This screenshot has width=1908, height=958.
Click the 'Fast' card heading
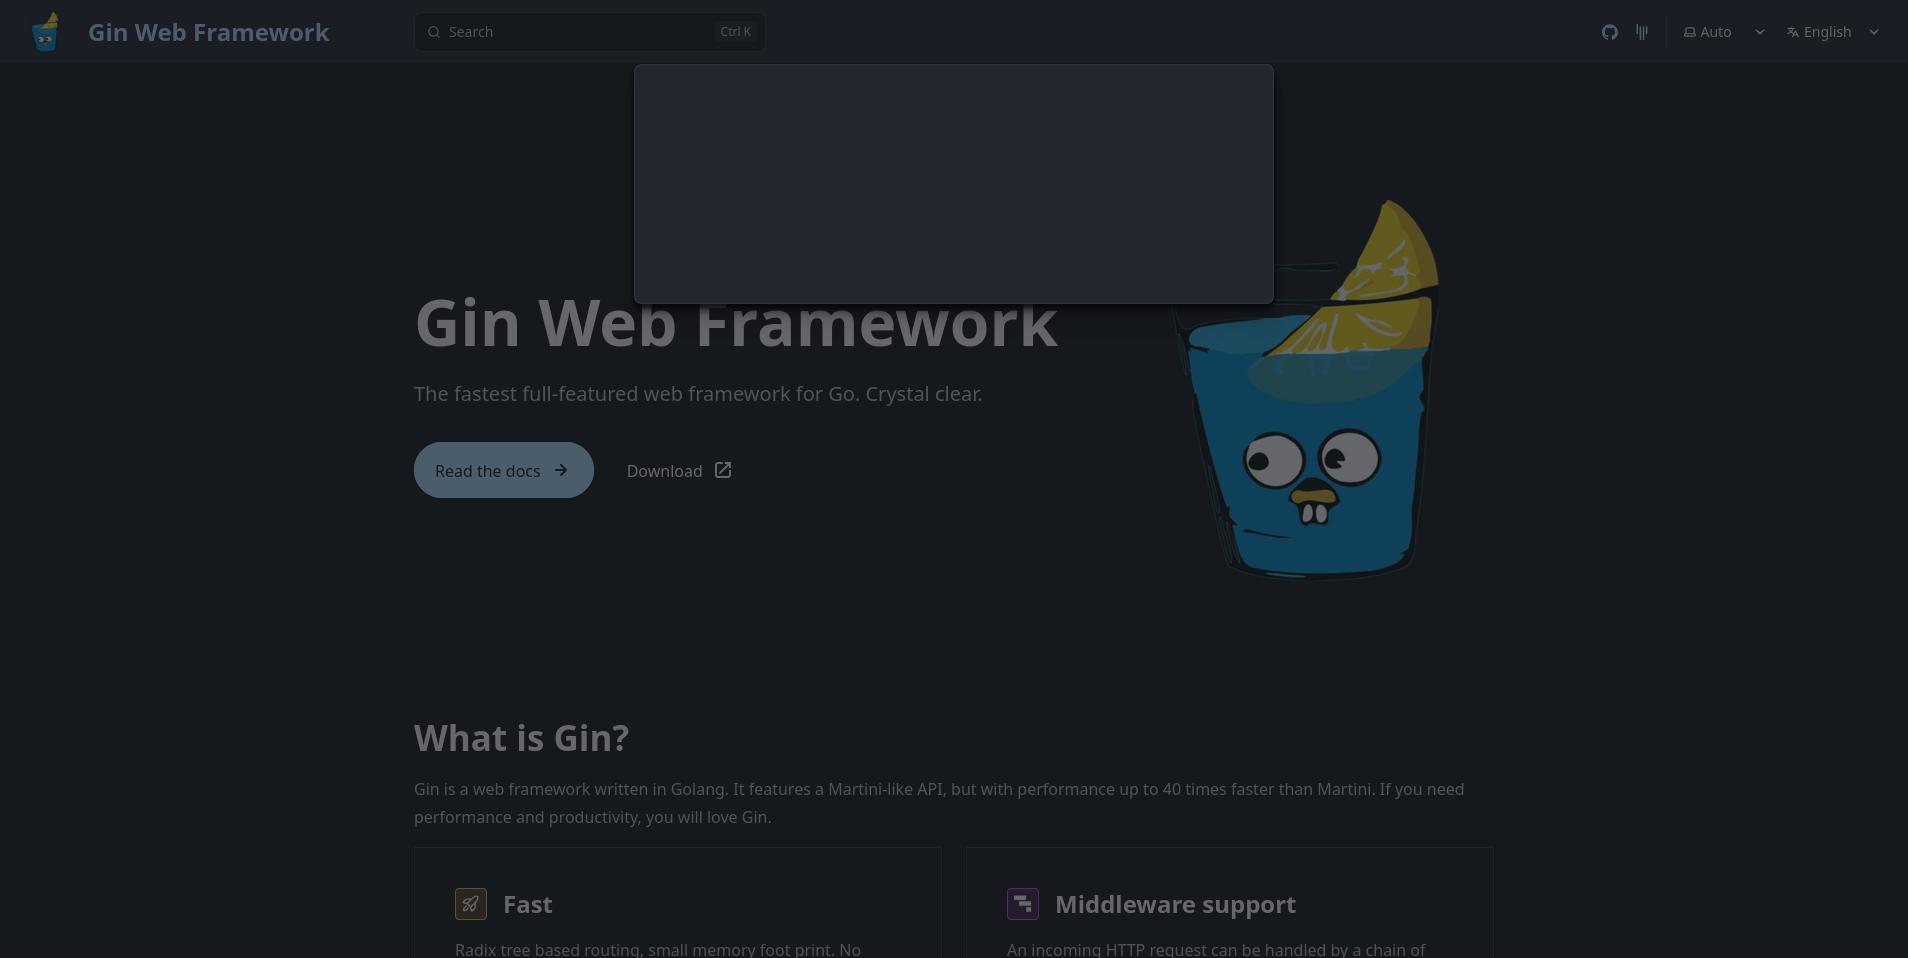point(528,904)
